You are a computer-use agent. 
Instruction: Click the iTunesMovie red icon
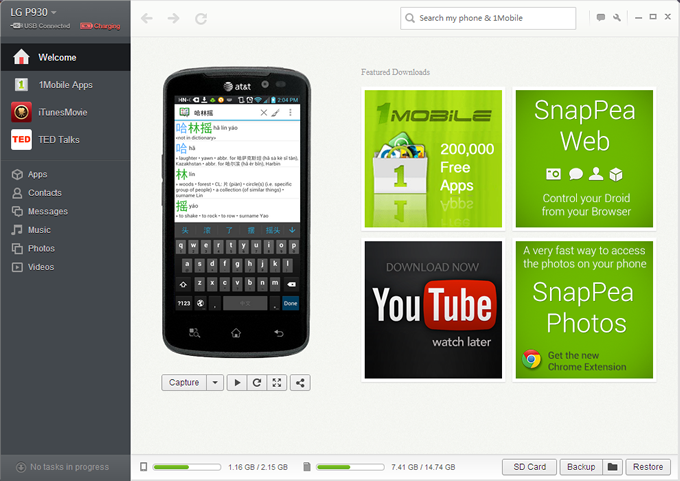point(21,112)
